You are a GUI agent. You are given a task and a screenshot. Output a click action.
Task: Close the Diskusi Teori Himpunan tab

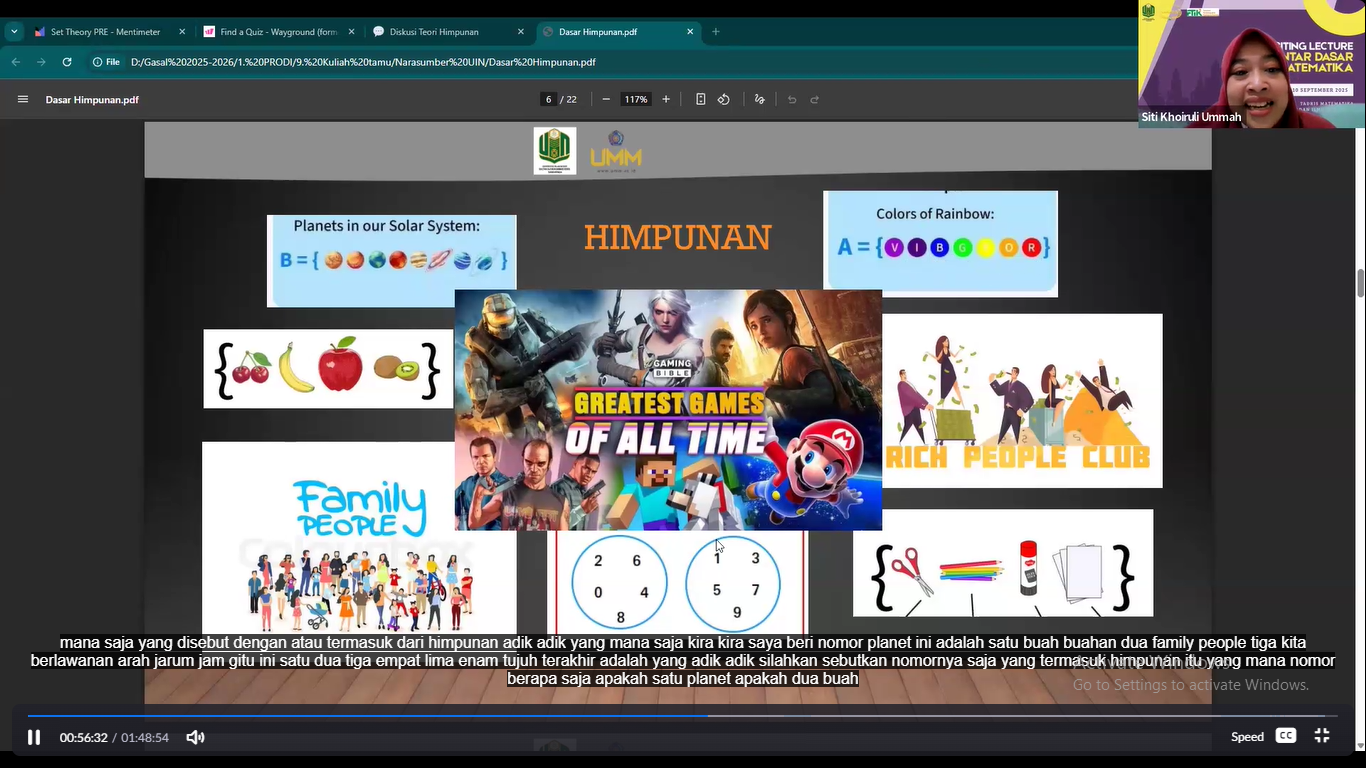(x=521, y=32)
